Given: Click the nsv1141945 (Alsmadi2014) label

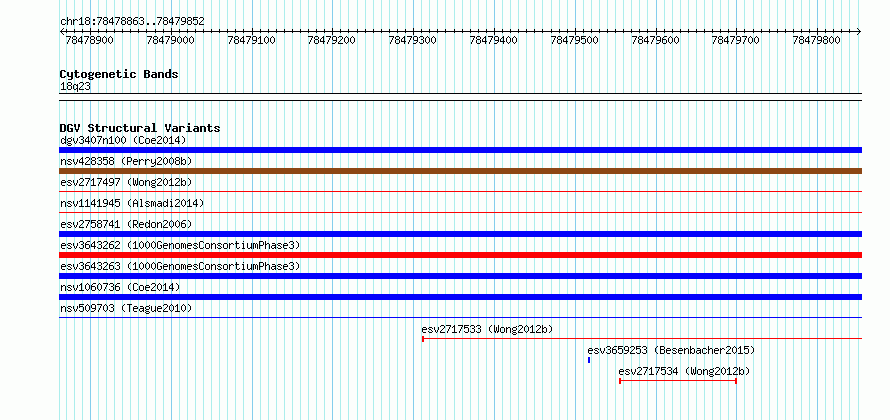Looking at the screenshot, I should click(132, 203).
